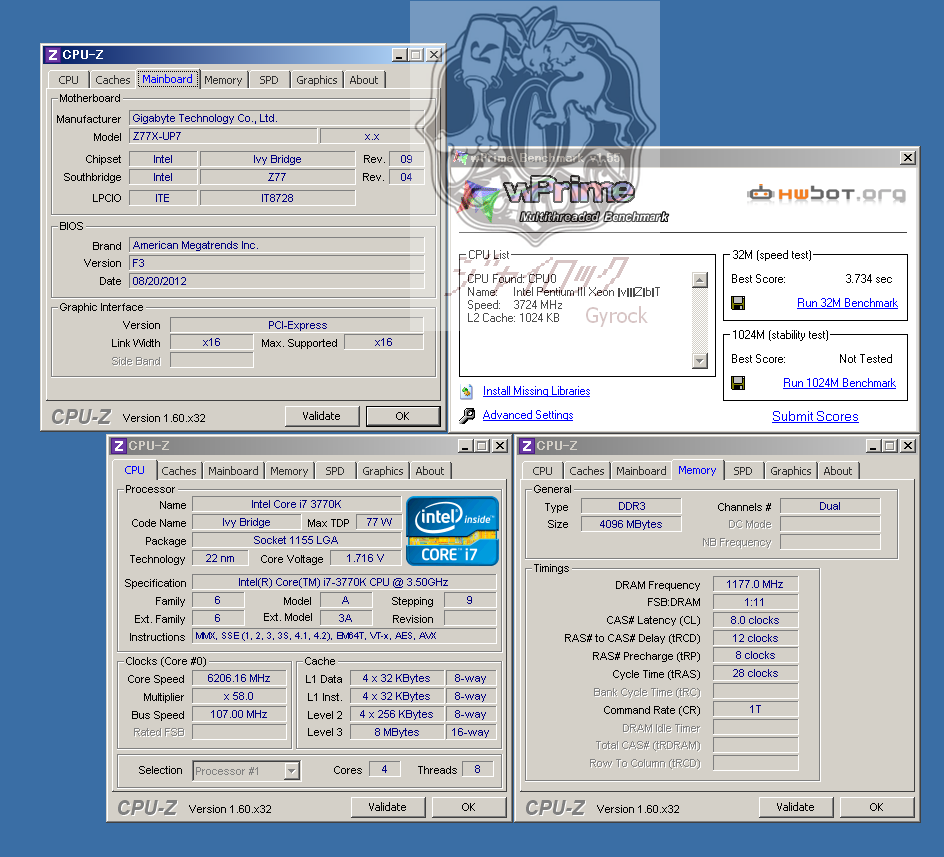Click the CAS# Latency value 8.0 clocks
Image resolution: width=944 pixels, height=857 pixels.
[x=756, y=620]
